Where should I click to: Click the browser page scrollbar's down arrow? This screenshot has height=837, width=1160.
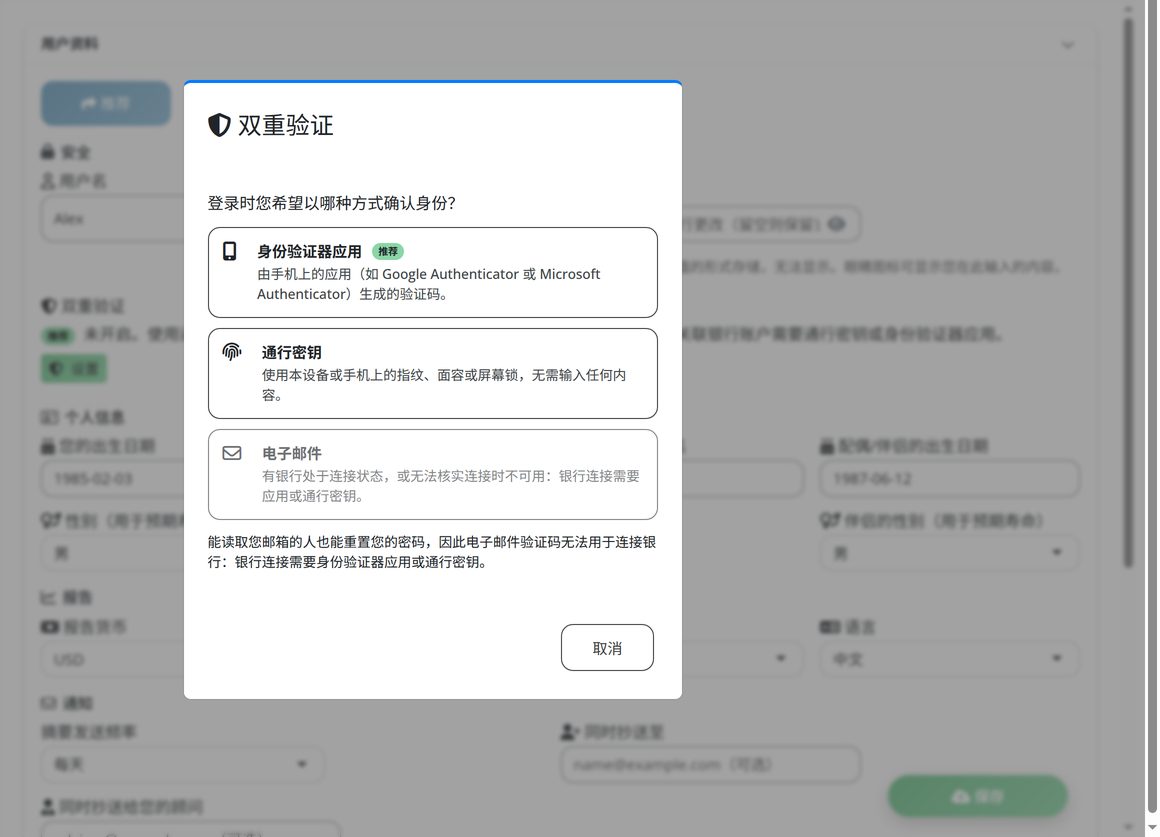[x=1152, y=827]
